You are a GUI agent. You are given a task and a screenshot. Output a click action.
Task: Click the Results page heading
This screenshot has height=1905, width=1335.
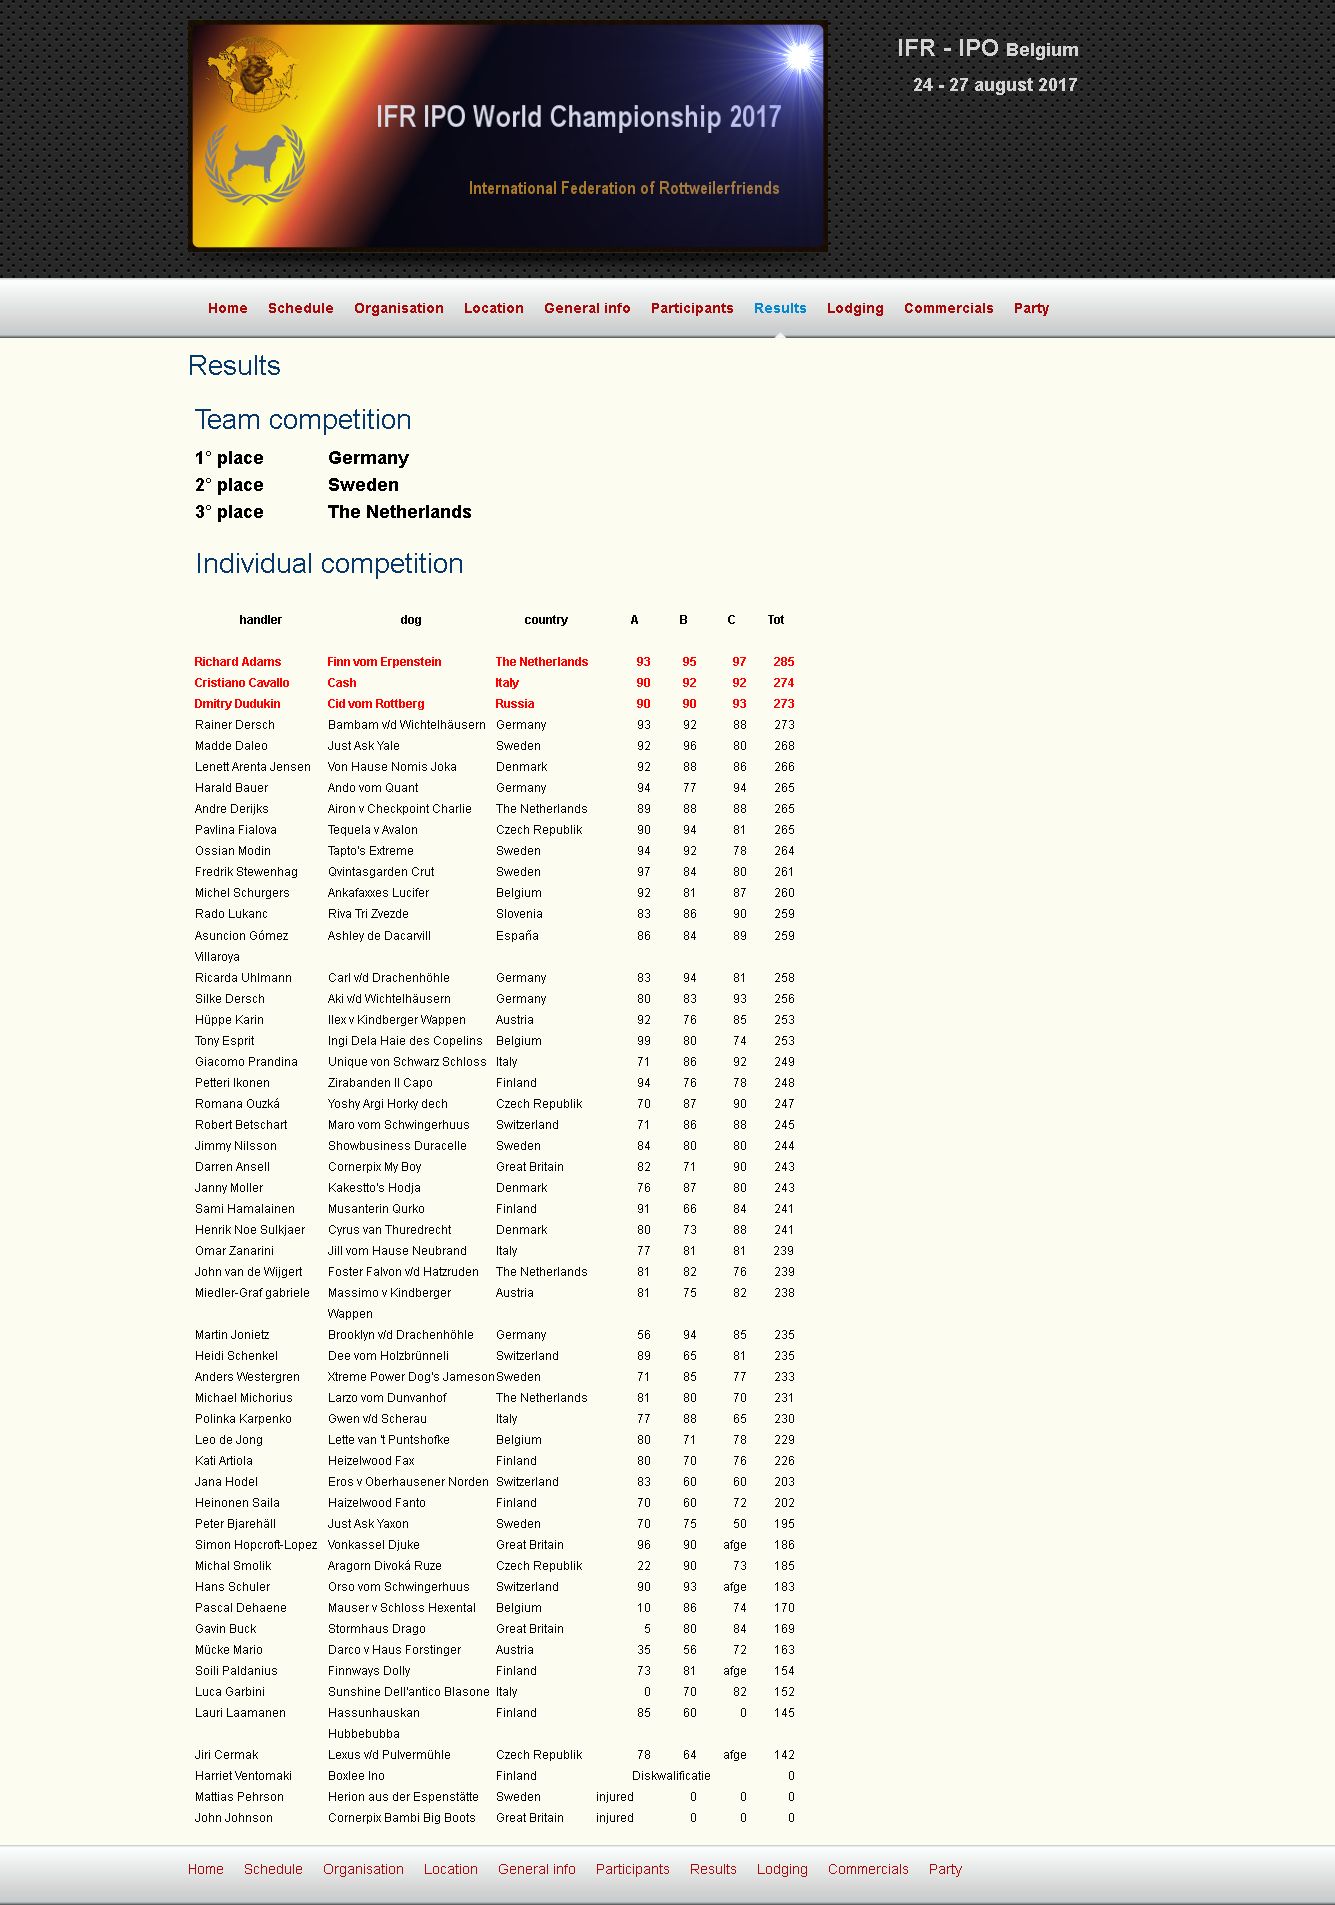(234, 365)
